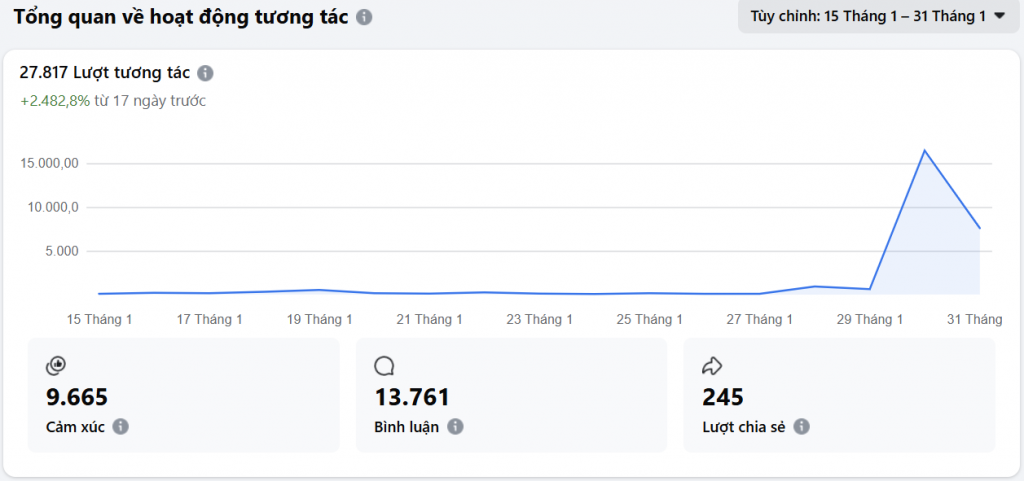Click info icon beside Cảm xúc
This screenshot has width=1024, height=481.
pos(120,426)
